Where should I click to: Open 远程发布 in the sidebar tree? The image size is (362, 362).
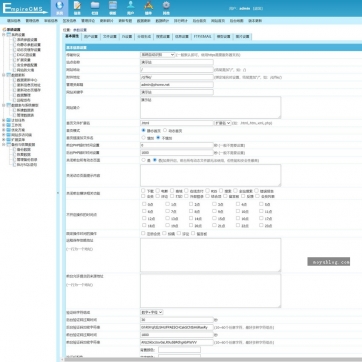coord(23,100)
